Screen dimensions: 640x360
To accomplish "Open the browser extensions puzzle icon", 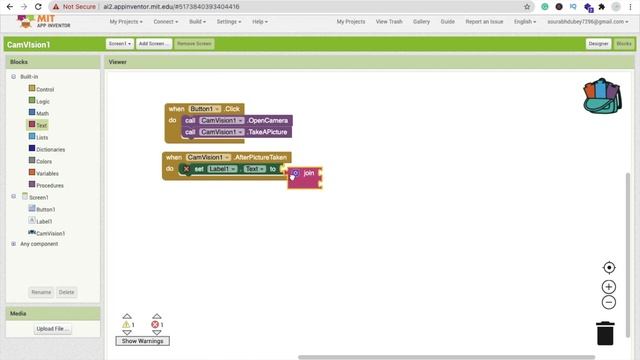I will tap(602, 7).
